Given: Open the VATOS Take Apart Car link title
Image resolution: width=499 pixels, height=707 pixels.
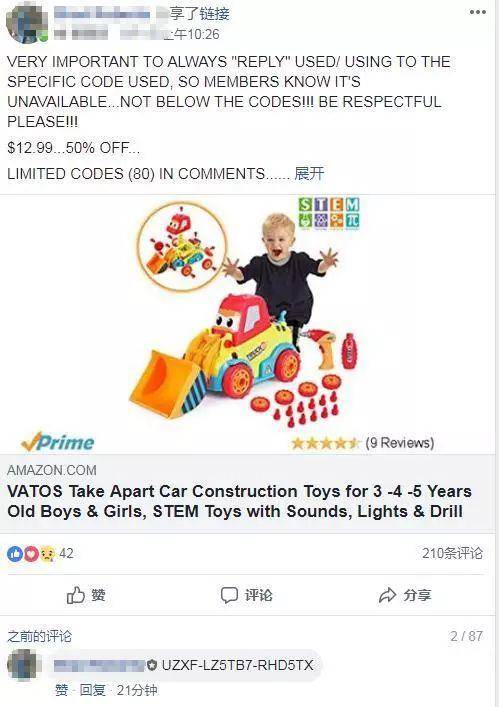Looking at the screenshot, I should tap(239, 501).
